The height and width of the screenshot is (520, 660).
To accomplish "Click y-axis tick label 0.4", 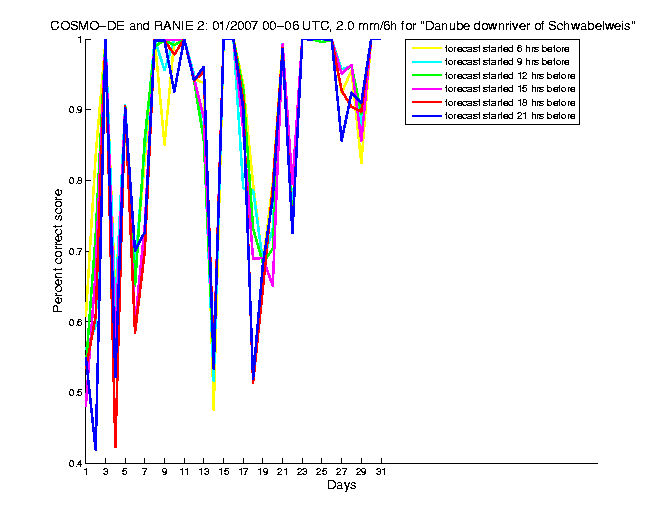I will [75, 464].
